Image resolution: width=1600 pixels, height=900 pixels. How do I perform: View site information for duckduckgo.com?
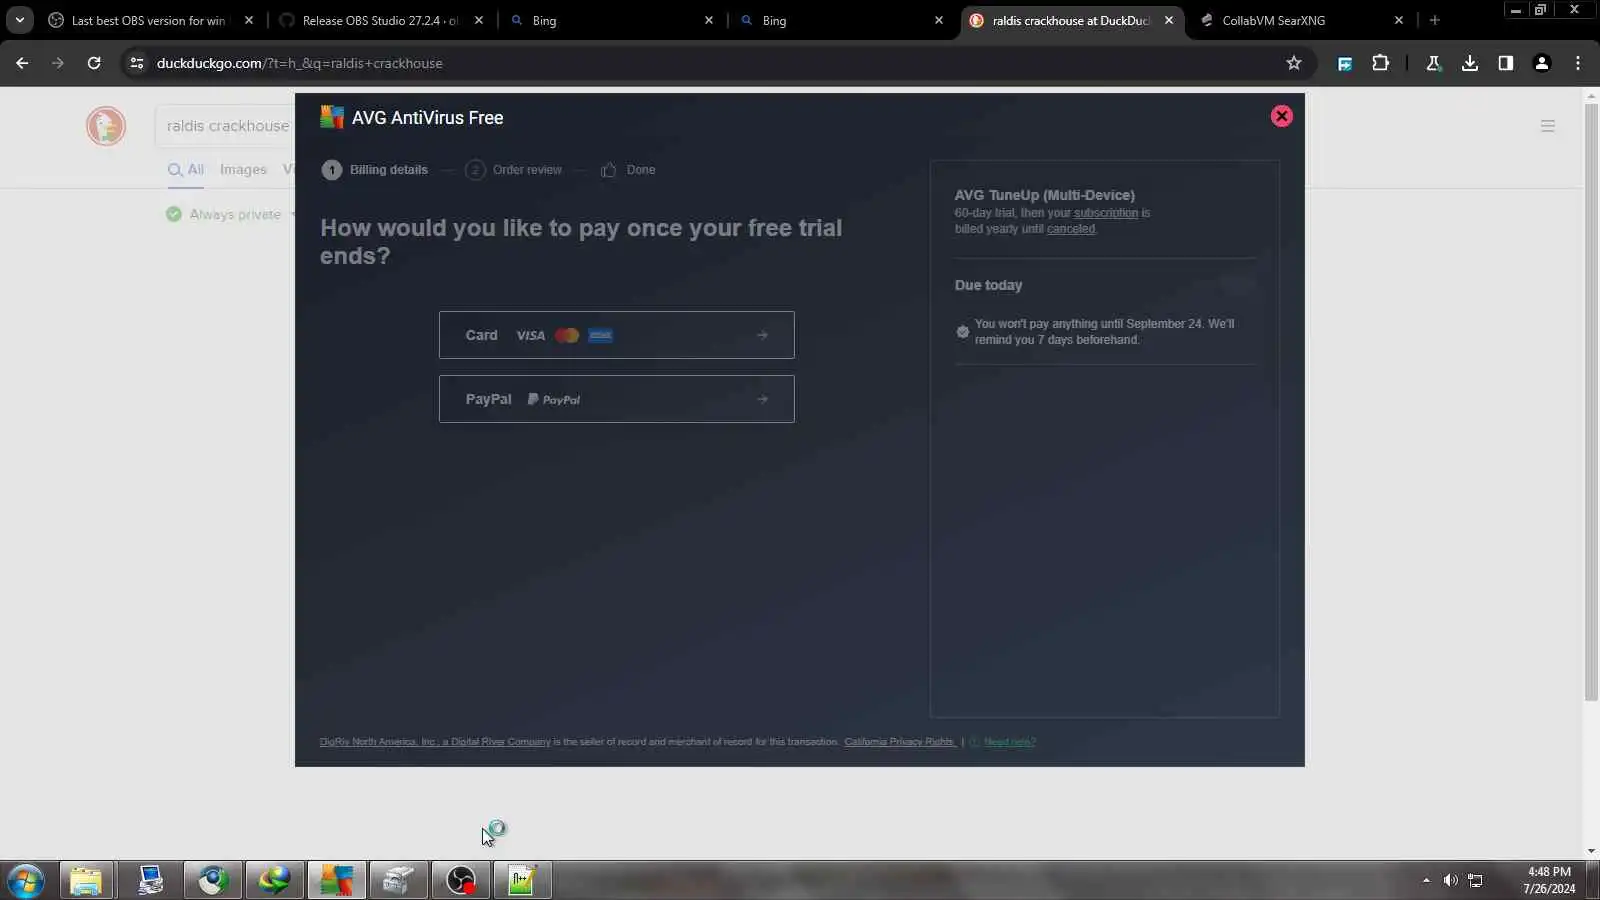click(x=137, y=63)
